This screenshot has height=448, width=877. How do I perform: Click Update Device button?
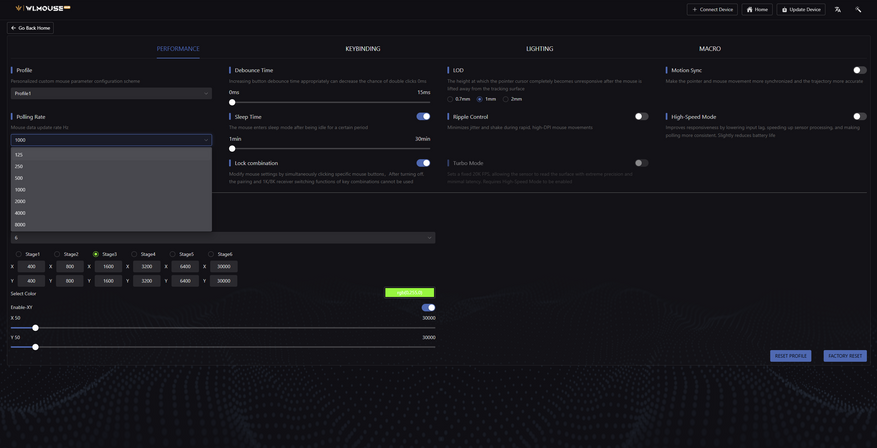click(801, 10)
